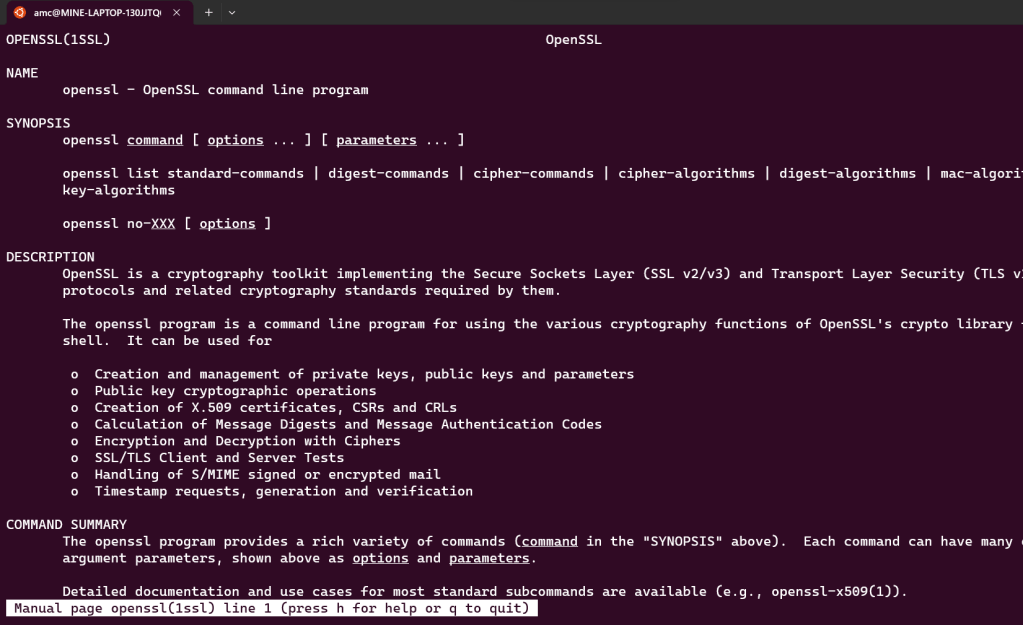Click underlined "options" after no-XXX
Image resolution: width=1023 pixels, height=625 pixels.
pos(227,224)
